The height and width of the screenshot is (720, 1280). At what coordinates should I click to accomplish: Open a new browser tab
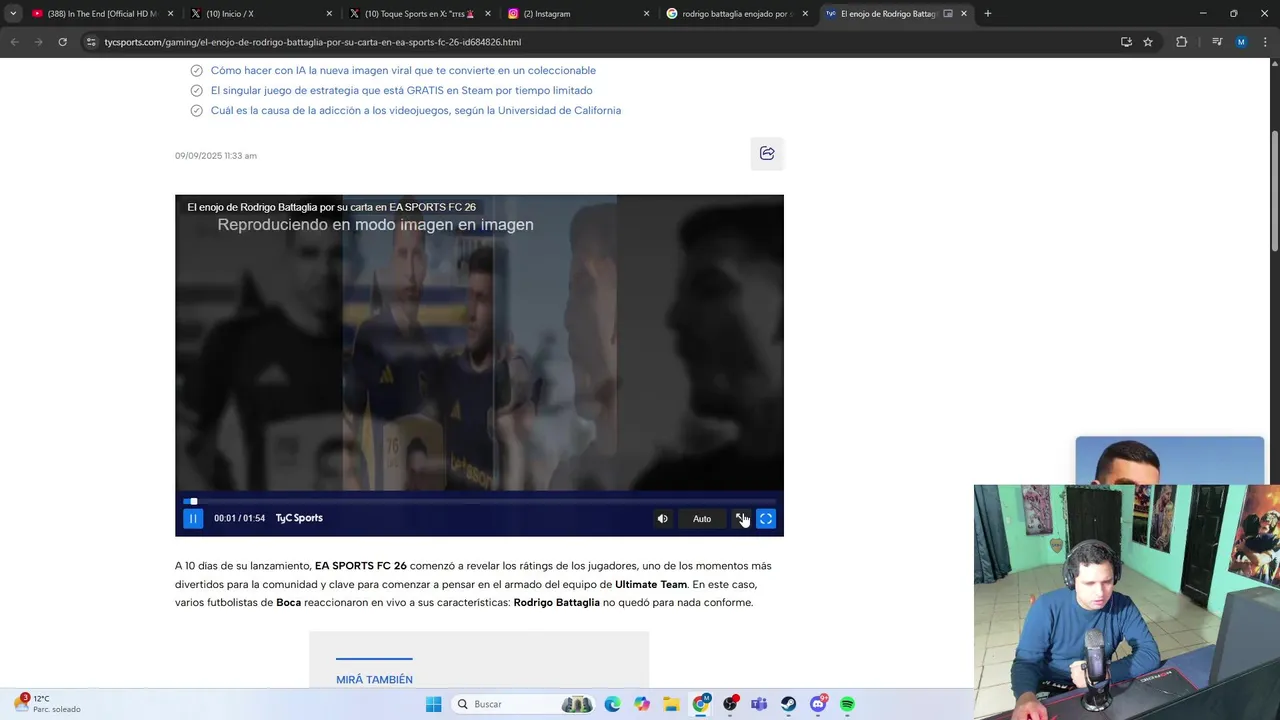tap(988, 14)
